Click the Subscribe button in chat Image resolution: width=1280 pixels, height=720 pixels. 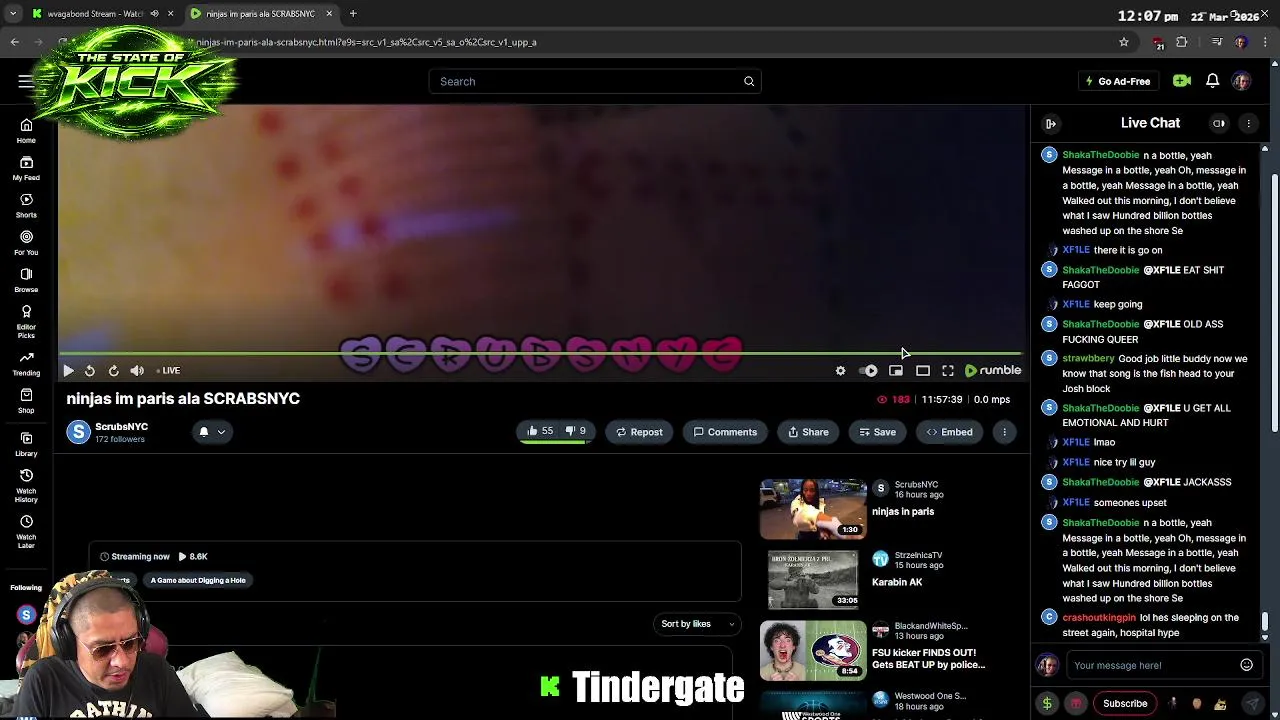click(1125, 703)
